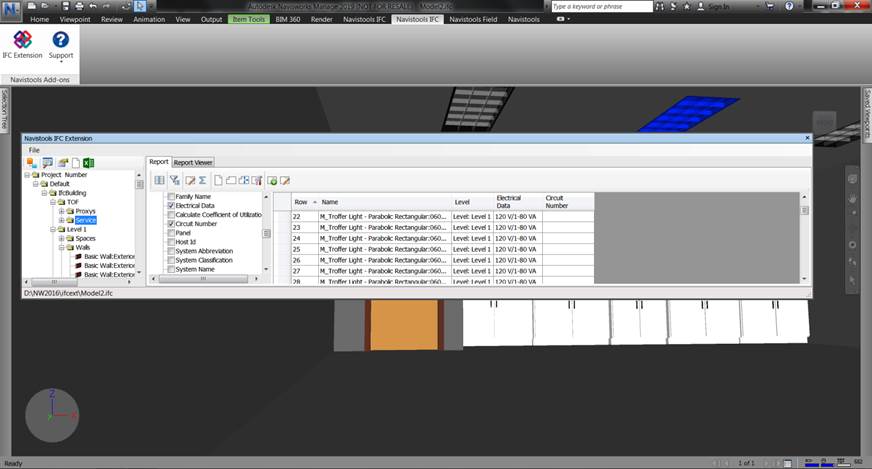The width and height of the screenshot is (872, 469).
Task: Open the Home ribbon tab
Action: coord(39,19)
